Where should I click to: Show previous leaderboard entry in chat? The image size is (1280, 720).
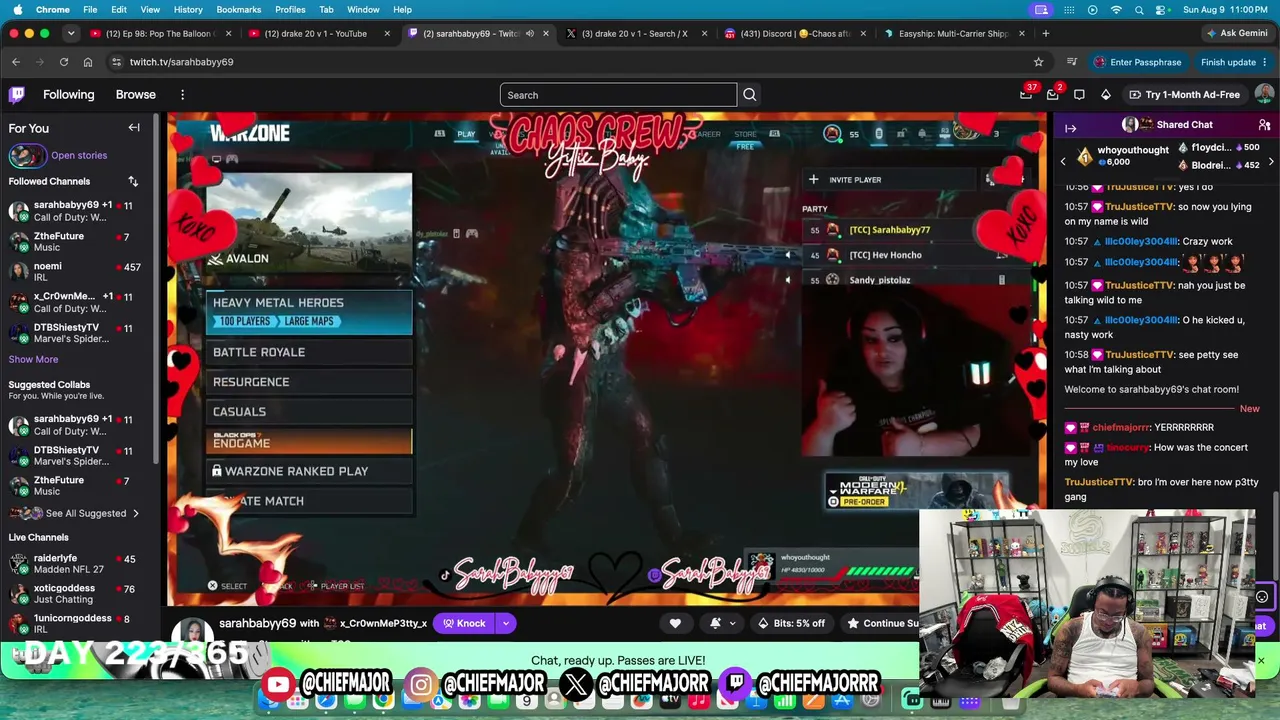(x=1064, y=161)
